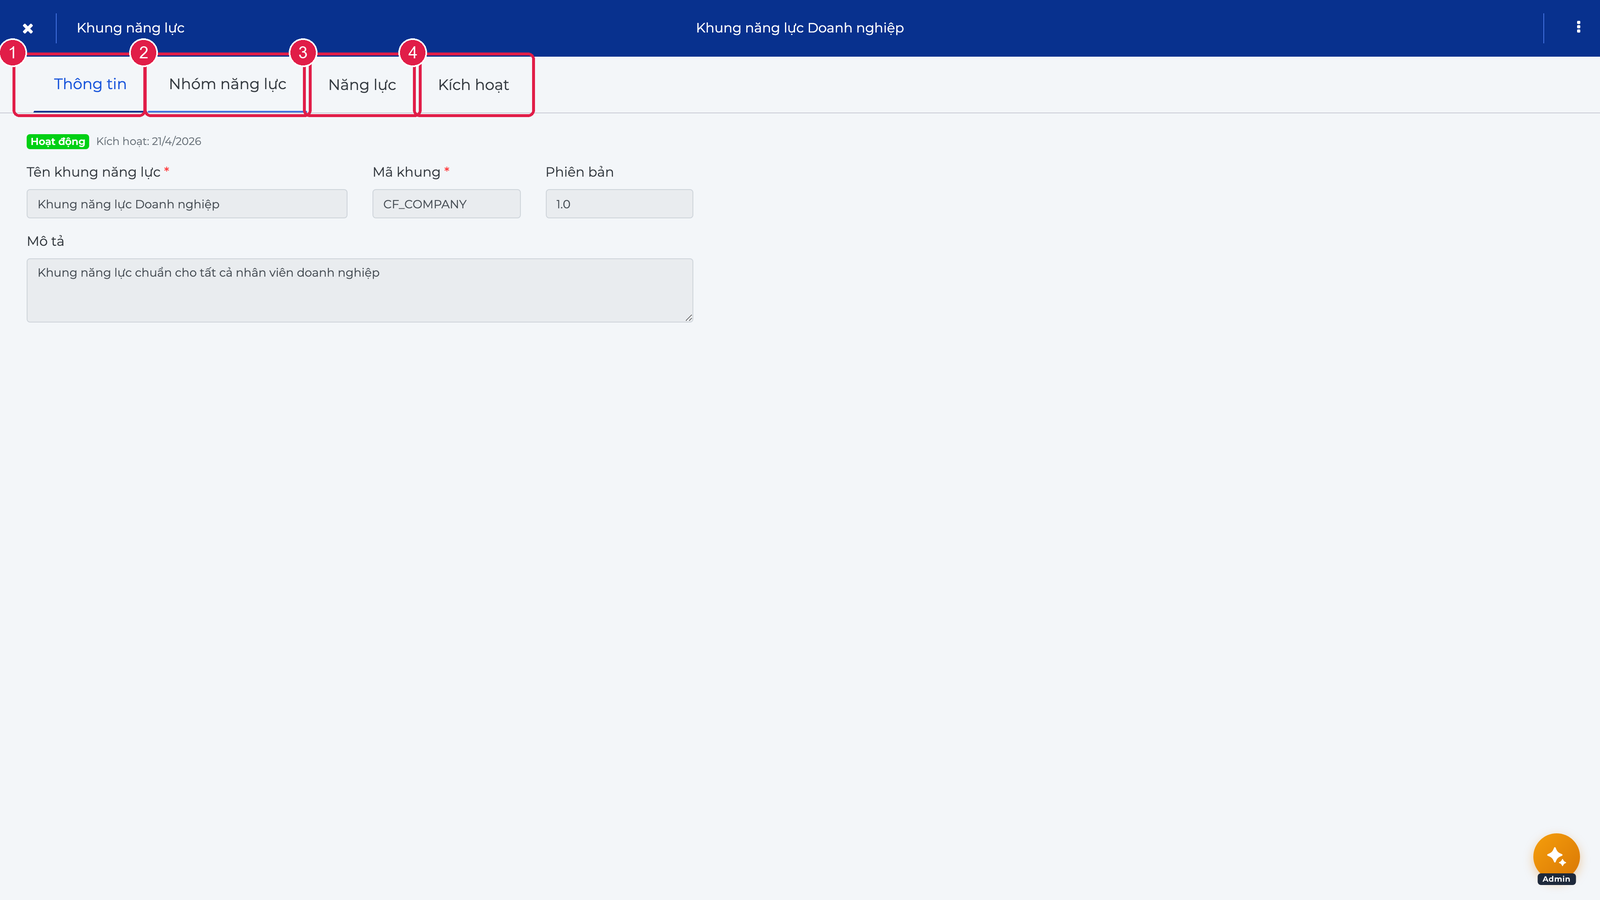The image size is (1600, 900).
Task: Switch to the Nhóm năng lực tab
Action: coord(227,84)
